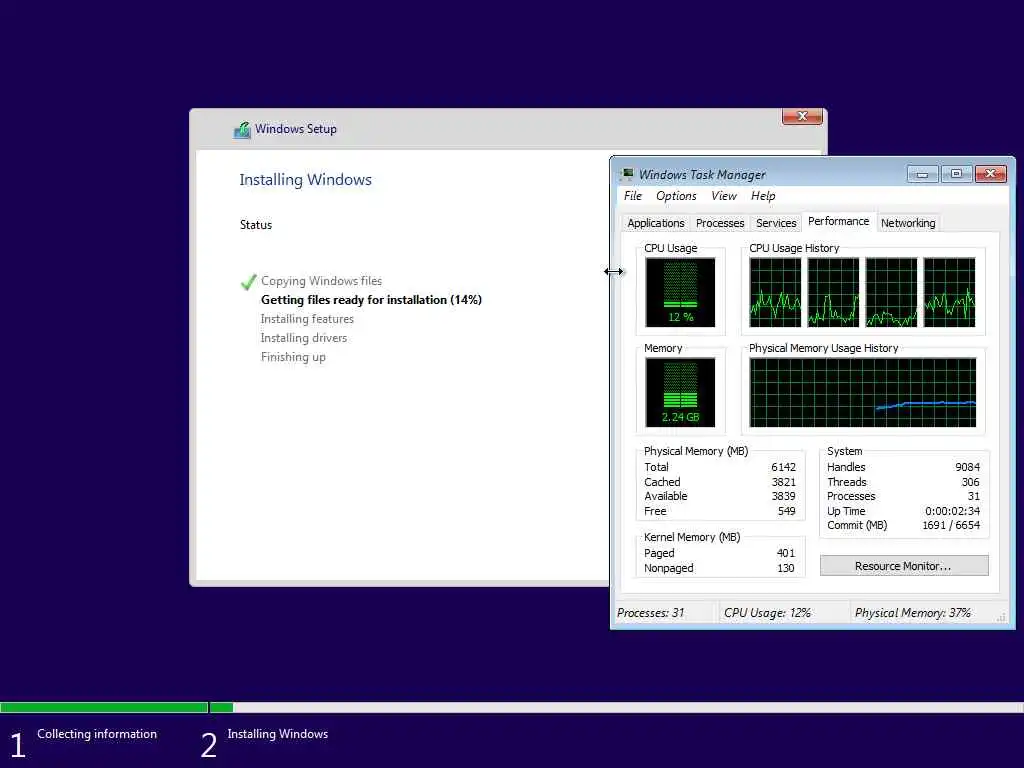Screen dimensions: 1024x768
Task: Open the Help menu in Task Manager
Action: click(x=763, y=196)
